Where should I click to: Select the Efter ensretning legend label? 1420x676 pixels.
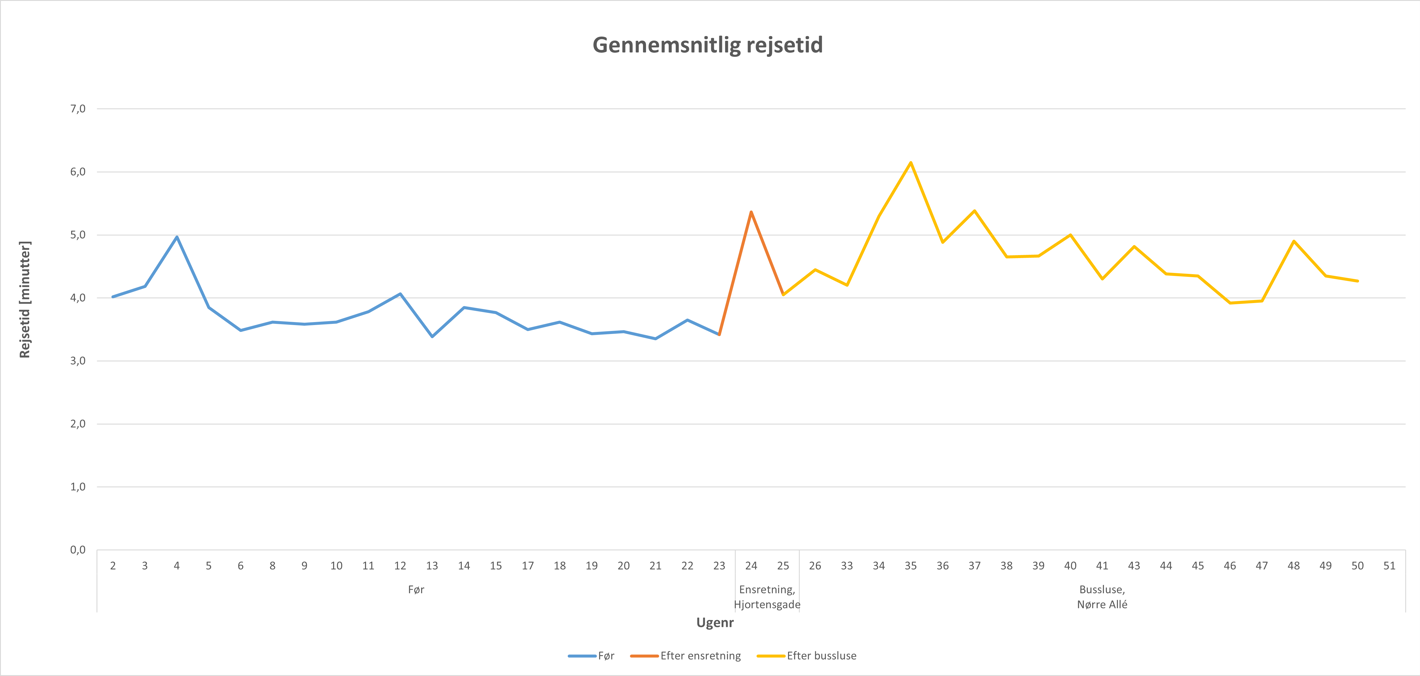pos(700,656)
